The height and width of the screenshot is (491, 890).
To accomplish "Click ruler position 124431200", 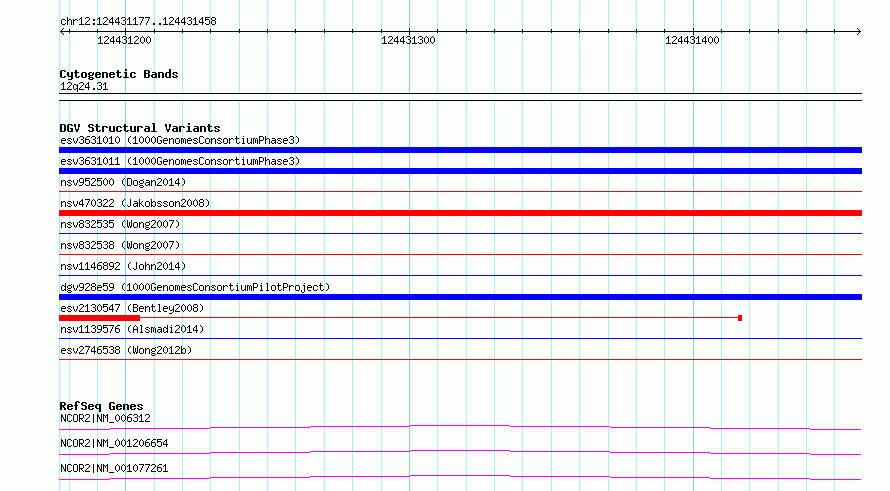I will (x=124, y=40).
